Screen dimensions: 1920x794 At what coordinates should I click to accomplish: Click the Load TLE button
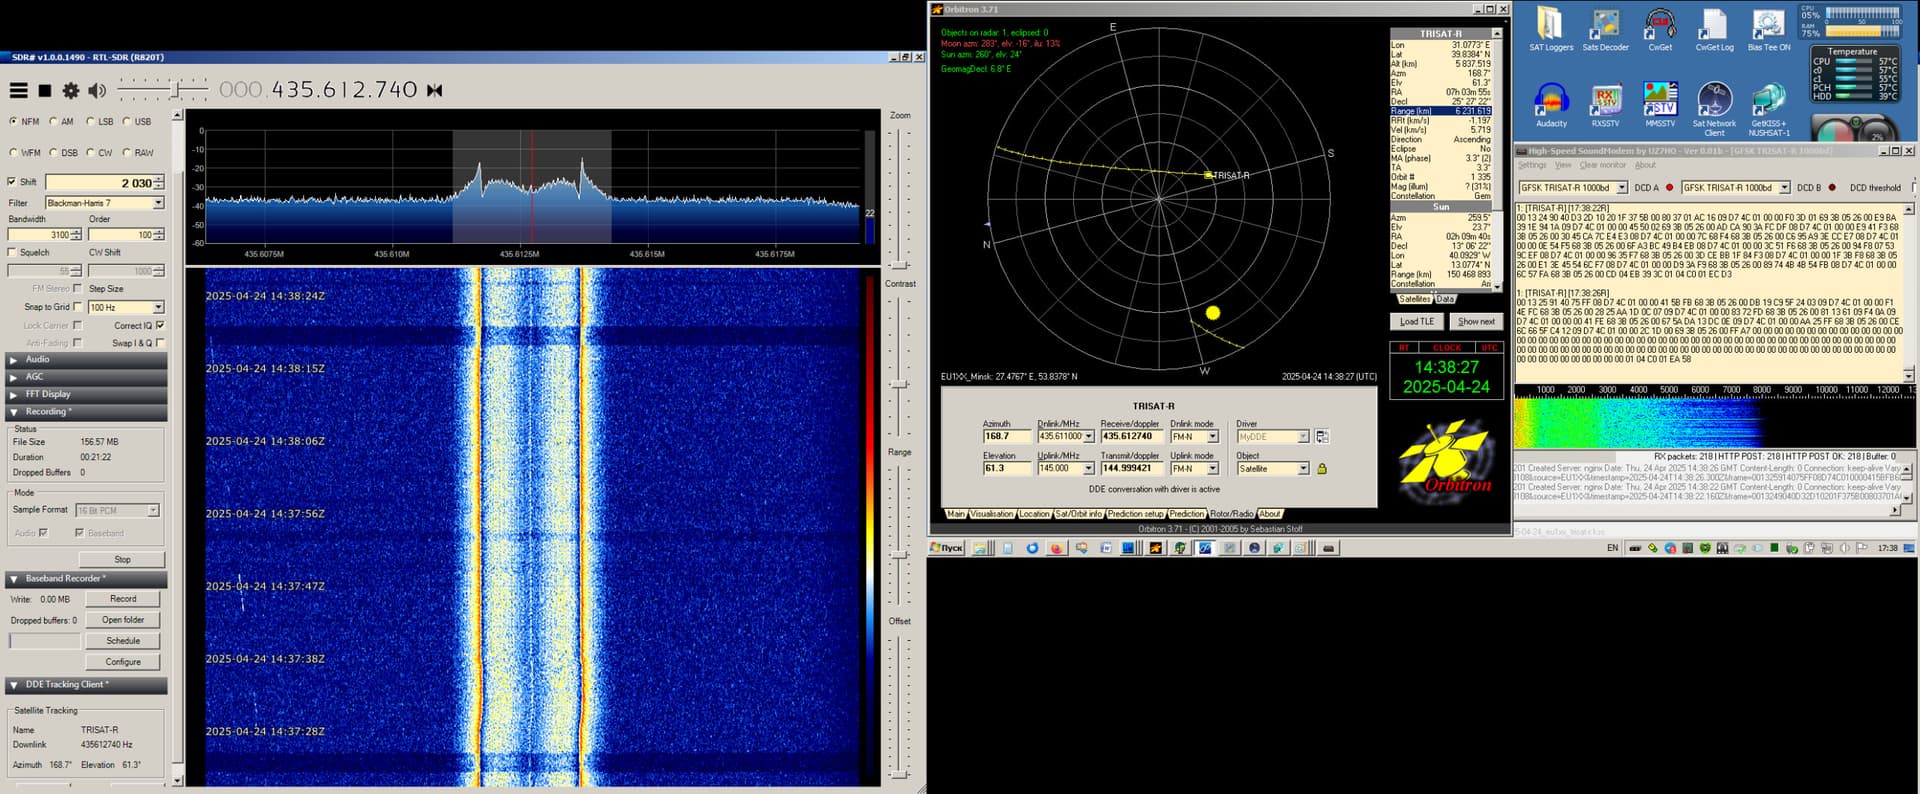coord(1416,321)
